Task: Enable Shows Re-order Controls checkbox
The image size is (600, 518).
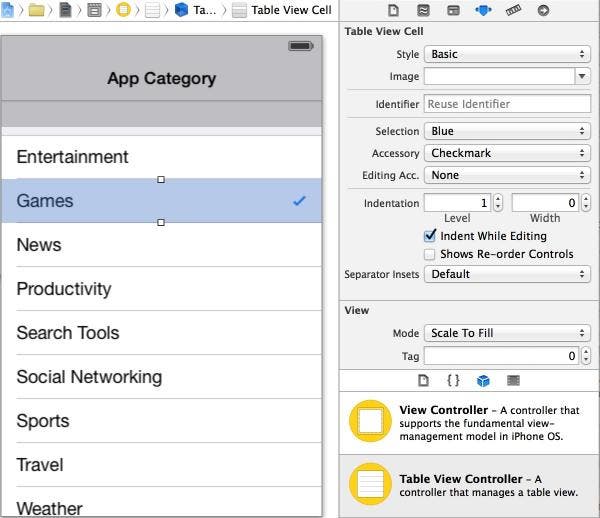Action: pos(430,254)
